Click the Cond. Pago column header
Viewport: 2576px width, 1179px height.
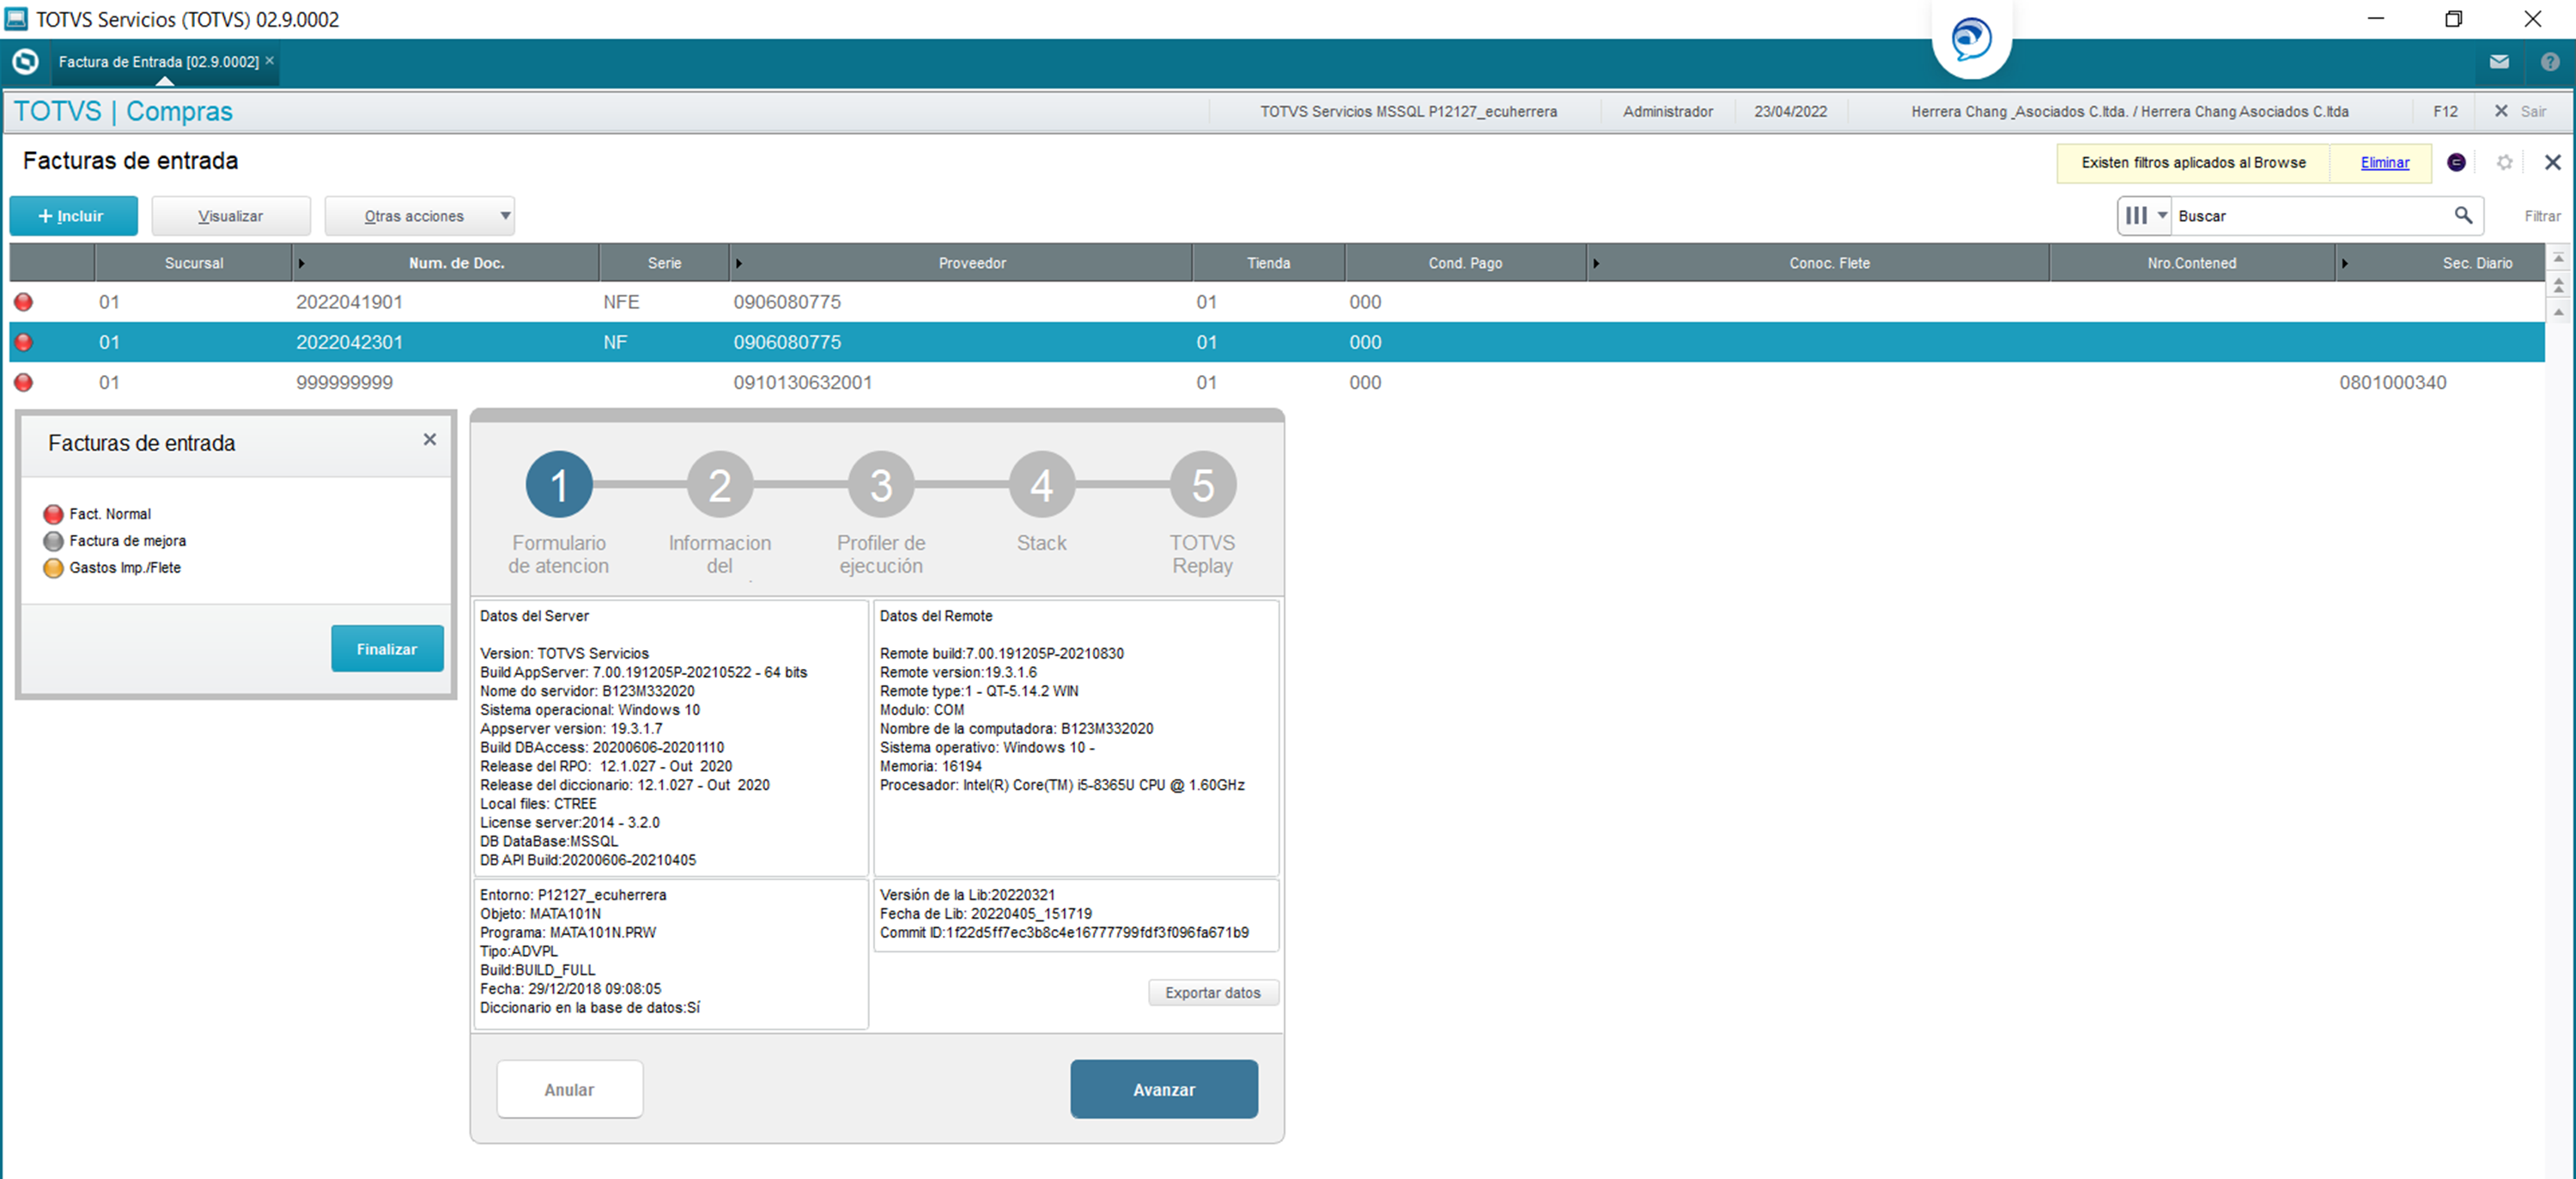[x=1465, y=263]
